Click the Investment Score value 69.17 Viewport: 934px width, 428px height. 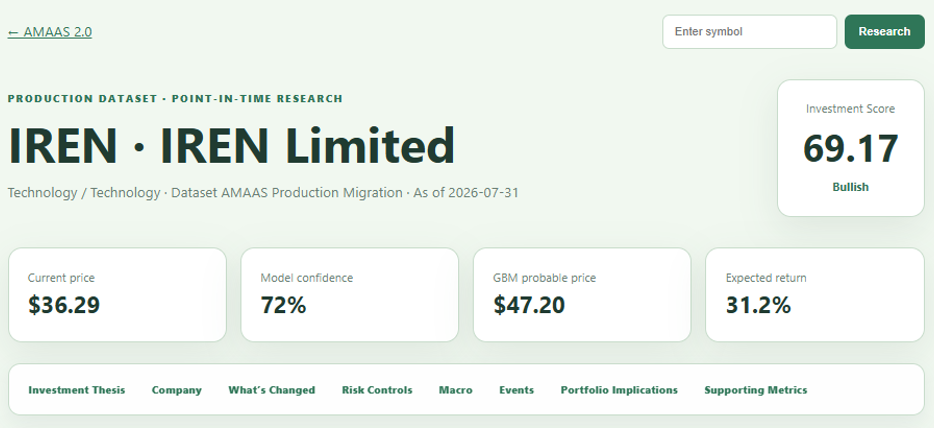[851, 149]
